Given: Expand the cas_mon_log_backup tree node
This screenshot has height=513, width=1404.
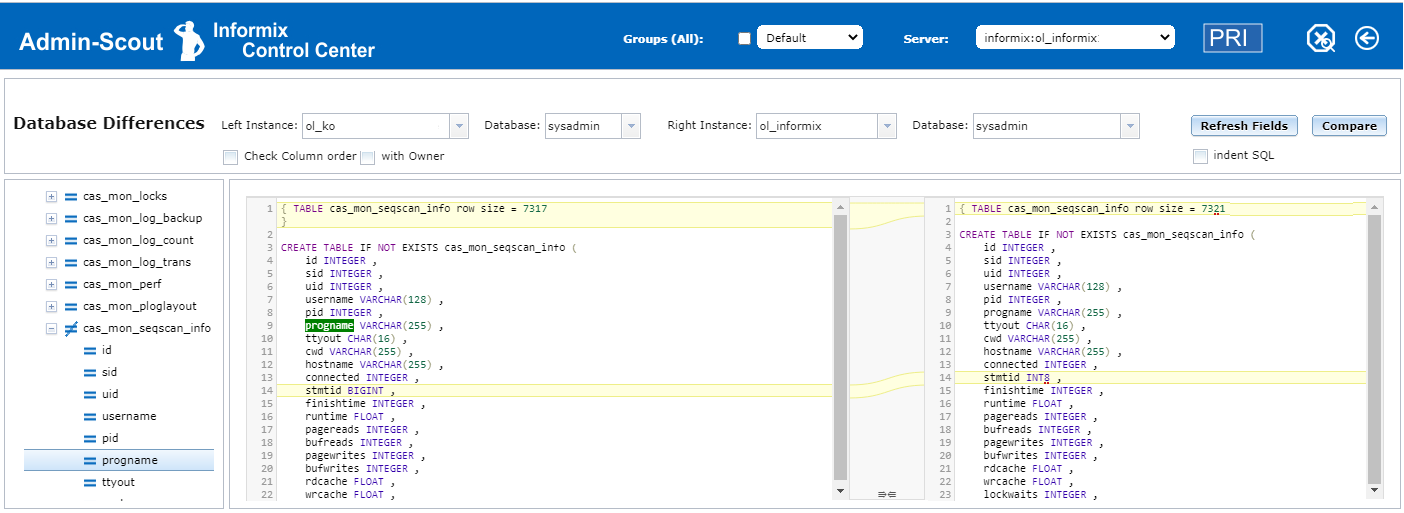Looking at the screenshot, I should [51, 218].
